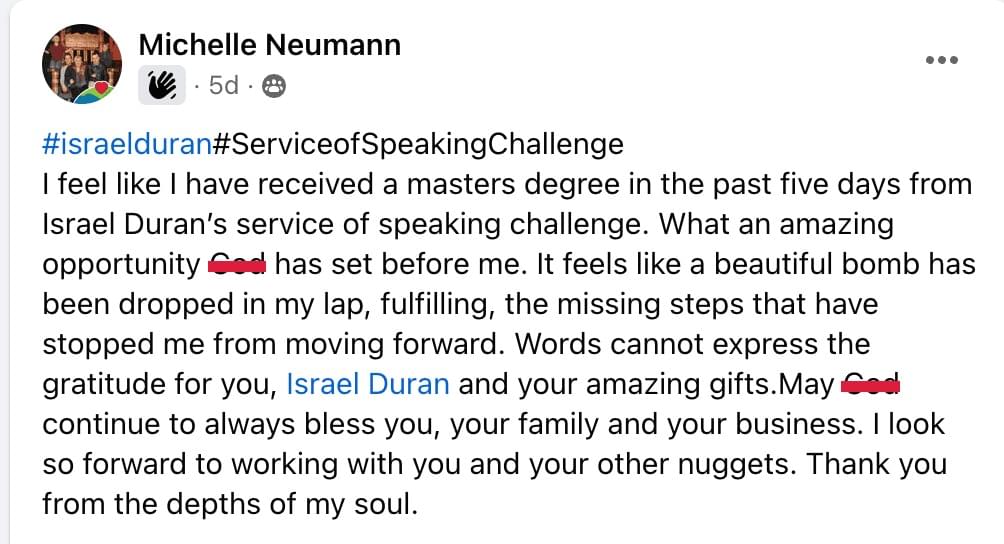Click the waving hand badge icon
The width and height of the screenshot is (1004, 544).
point(162,84)
